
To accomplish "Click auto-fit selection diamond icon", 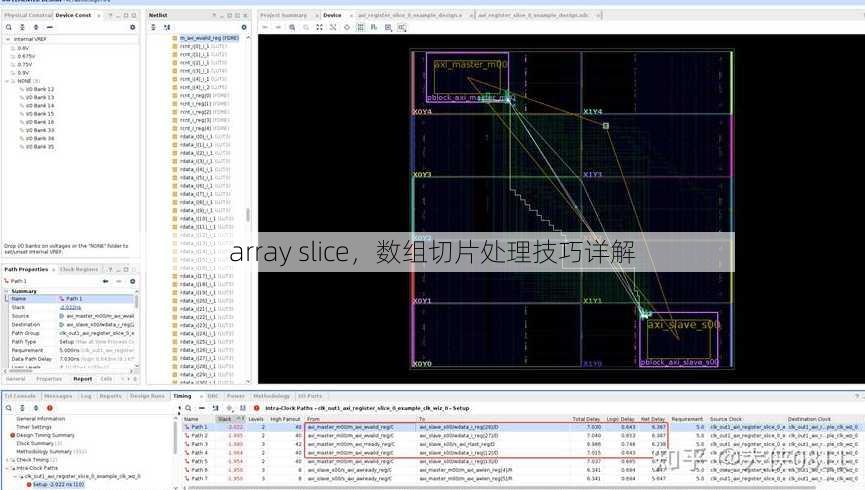I will pyautogui.click(x=347, y=27).
